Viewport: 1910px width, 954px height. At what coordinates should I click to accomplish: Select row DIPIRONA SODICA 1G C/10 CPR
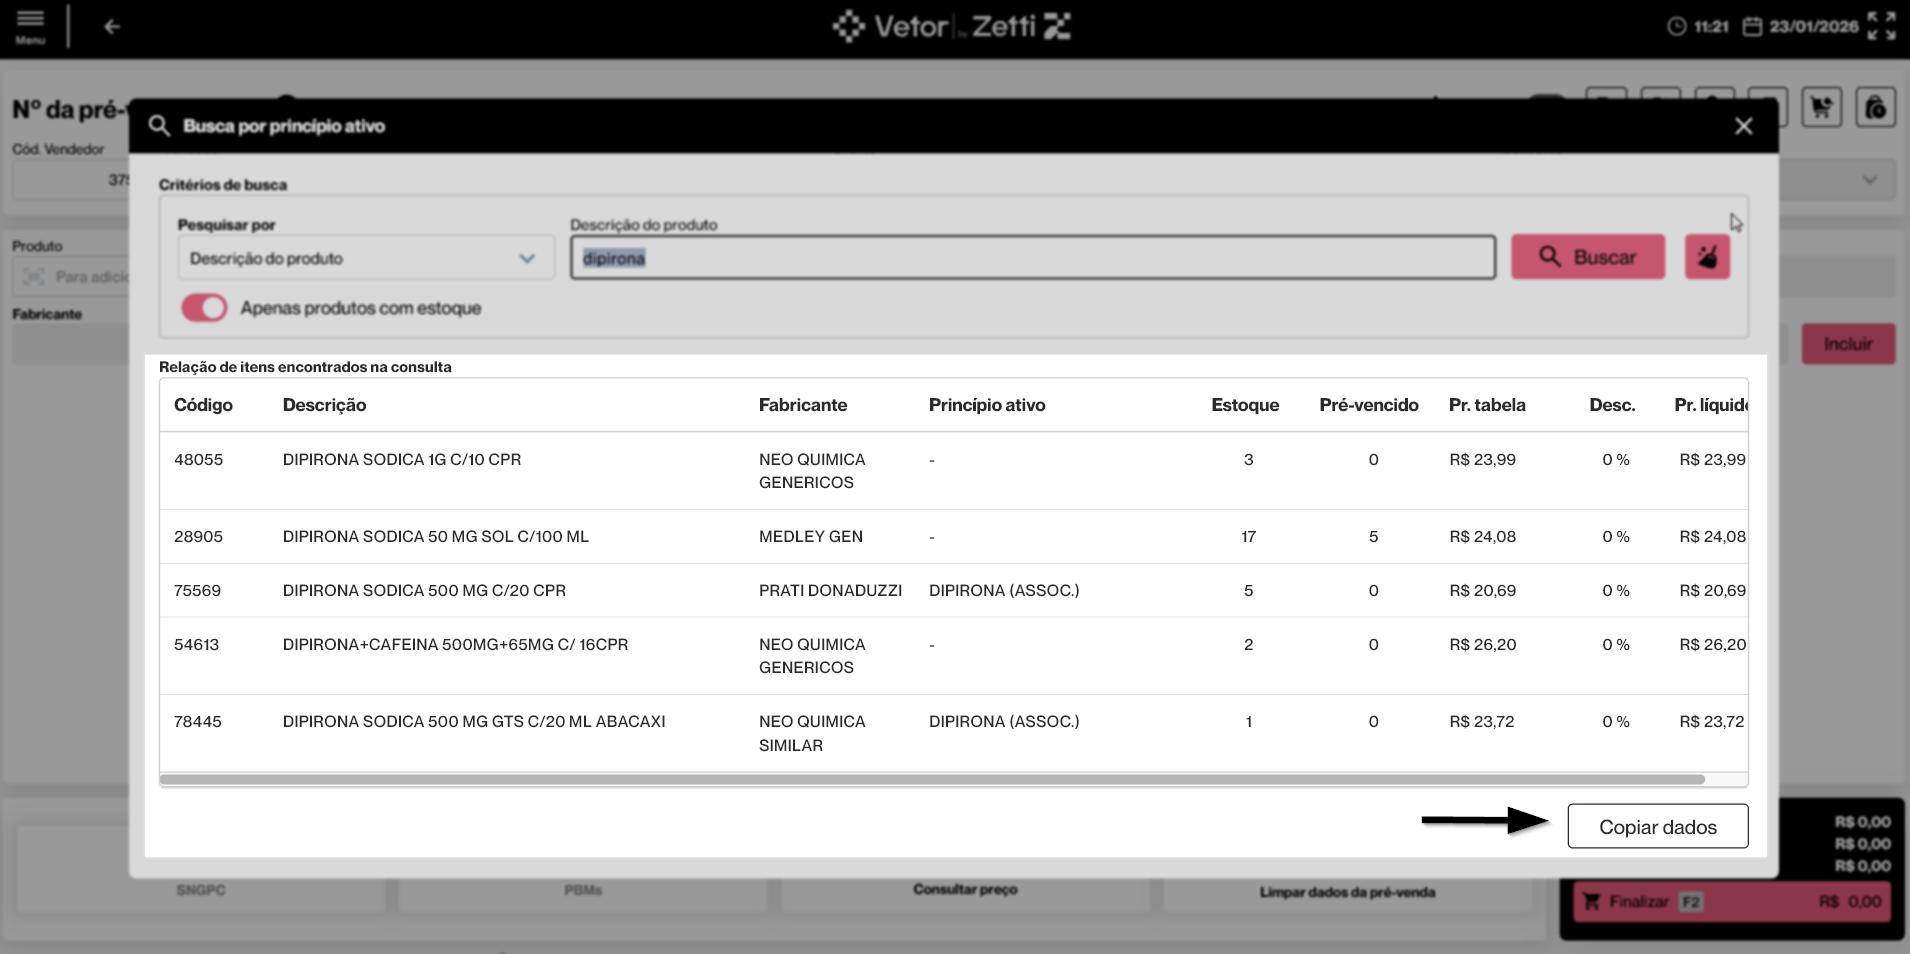(954, 471)
